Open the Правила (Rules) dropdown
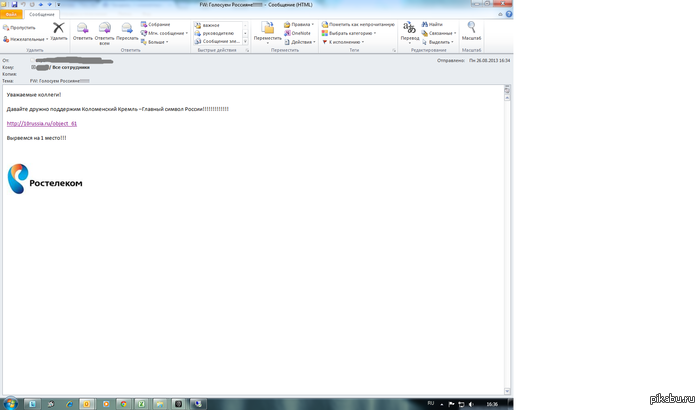This screenshot has height=410, width=700. [299, 24]
